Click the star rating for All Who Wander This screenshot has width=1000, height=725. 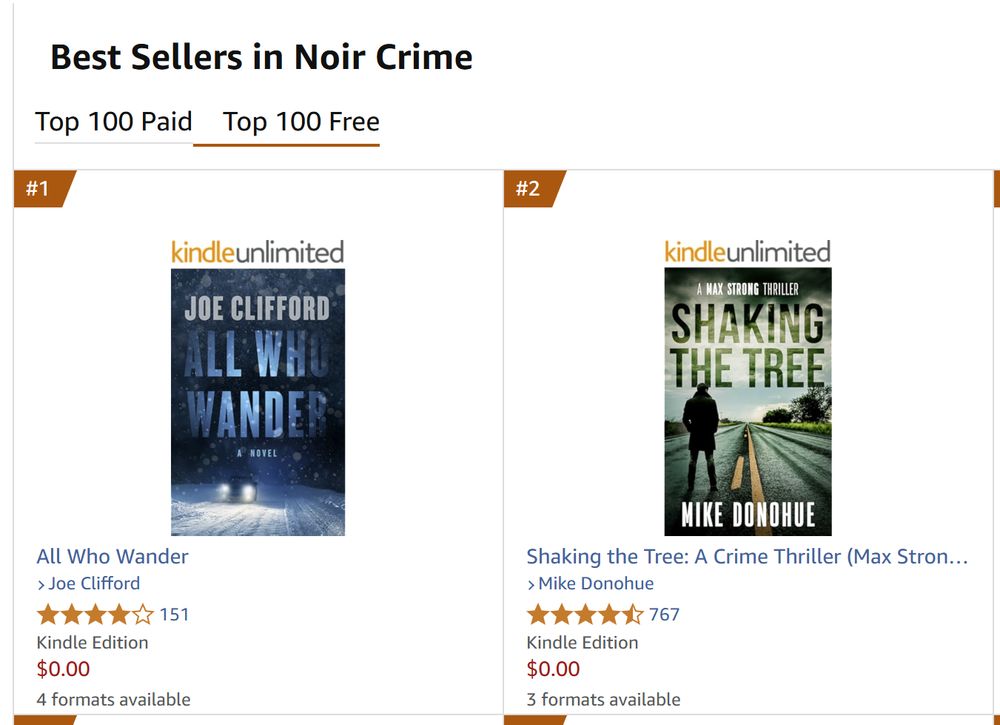(95, 615)
